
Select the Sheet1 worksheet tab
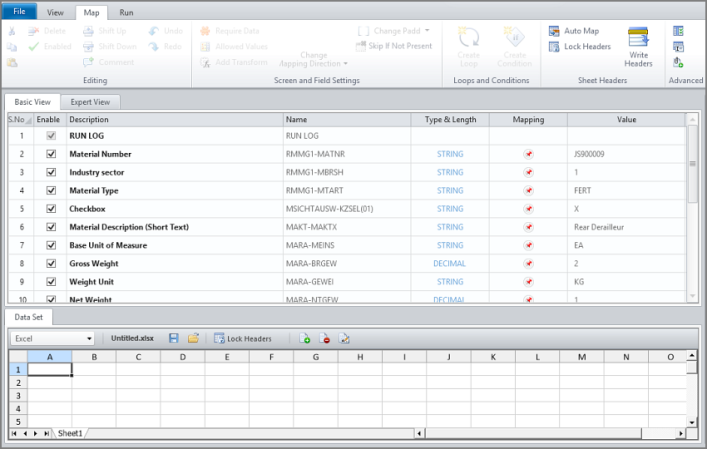pos(70,433)
